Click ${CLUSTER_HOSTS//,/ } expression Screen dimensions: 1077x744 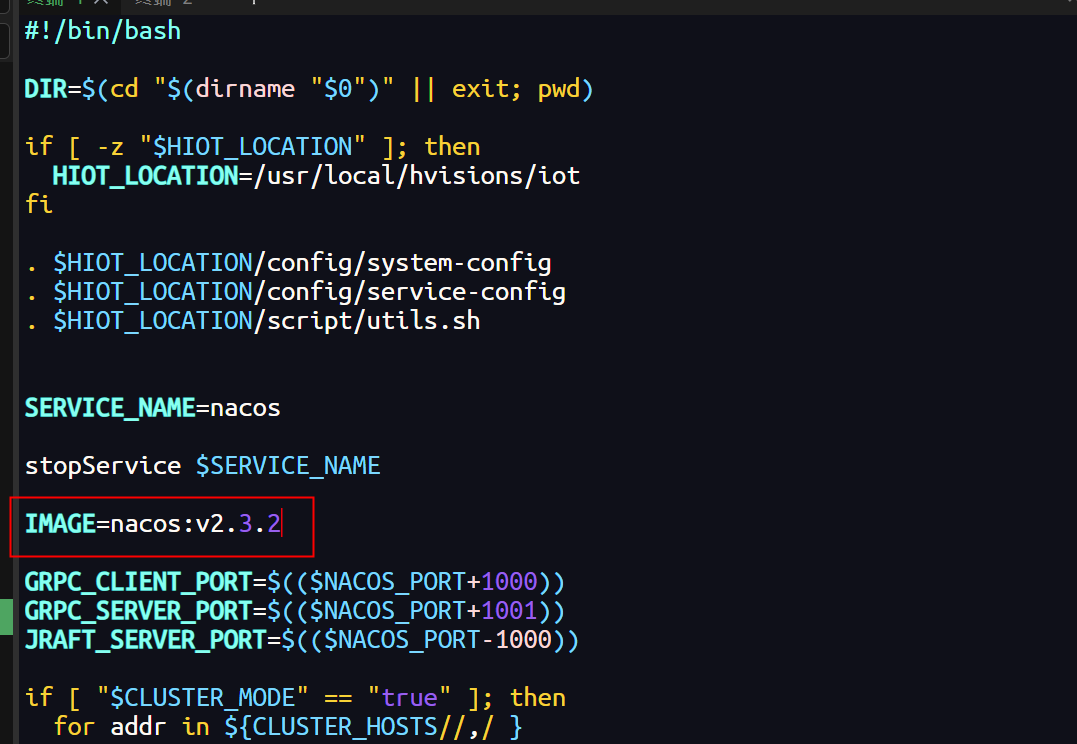point(374,727)
